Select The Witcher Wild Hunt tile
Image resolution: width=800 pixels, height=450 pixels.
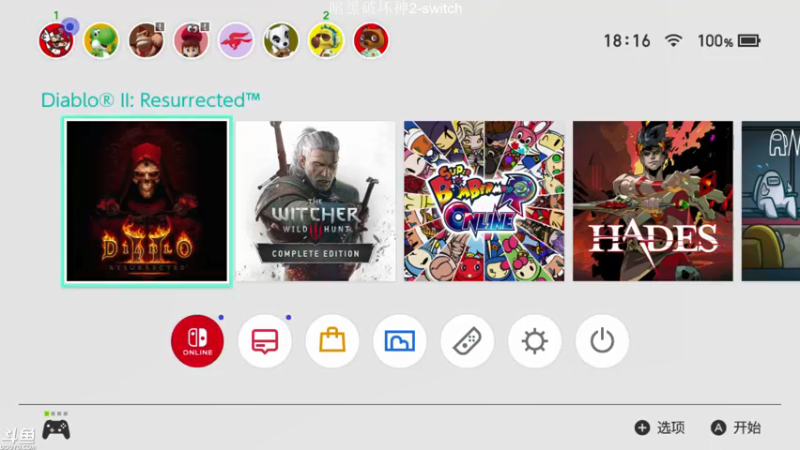(x=315, y=201)
